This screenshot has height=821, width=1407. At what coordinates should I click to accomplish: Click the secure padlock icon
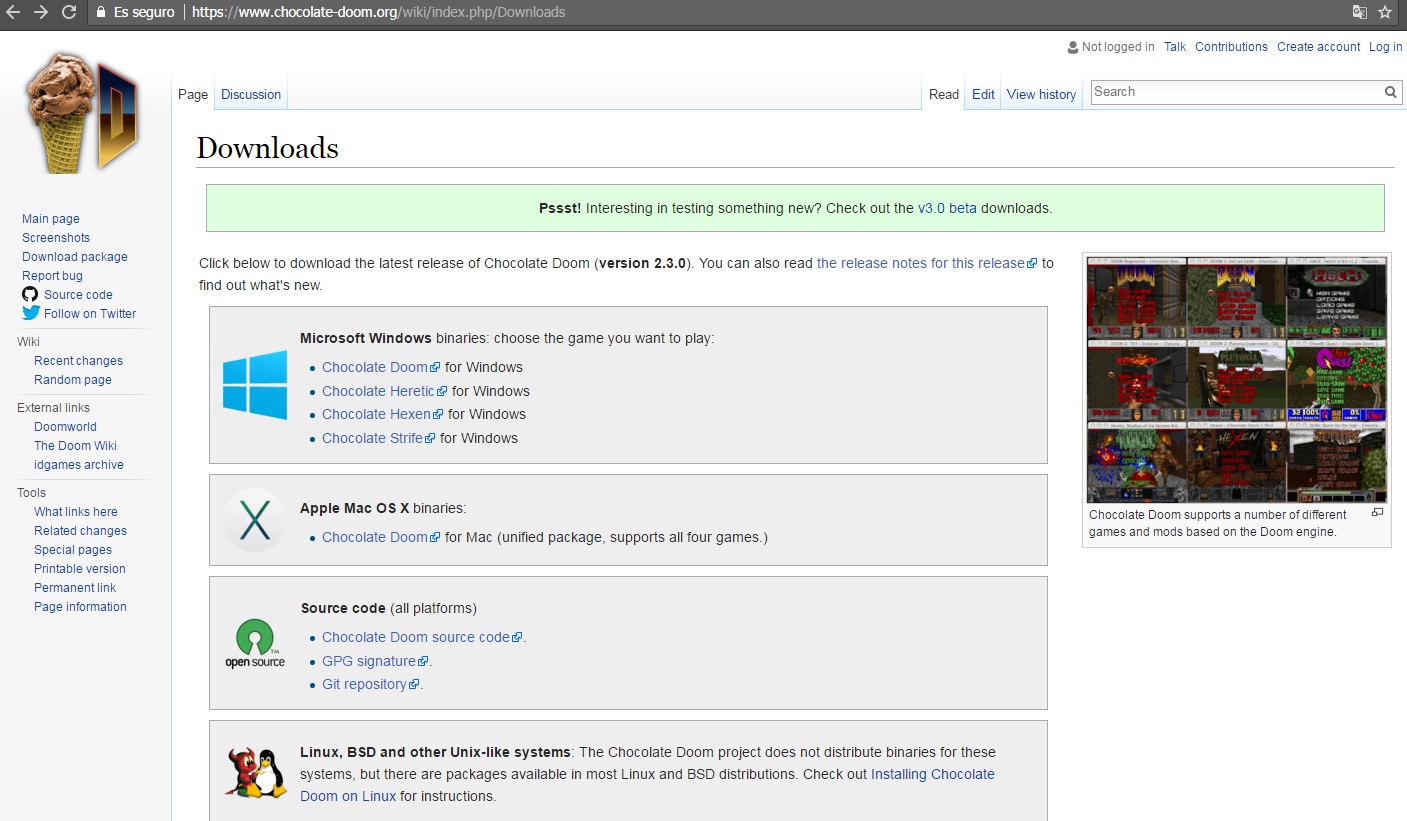click(x=101, y=12)
